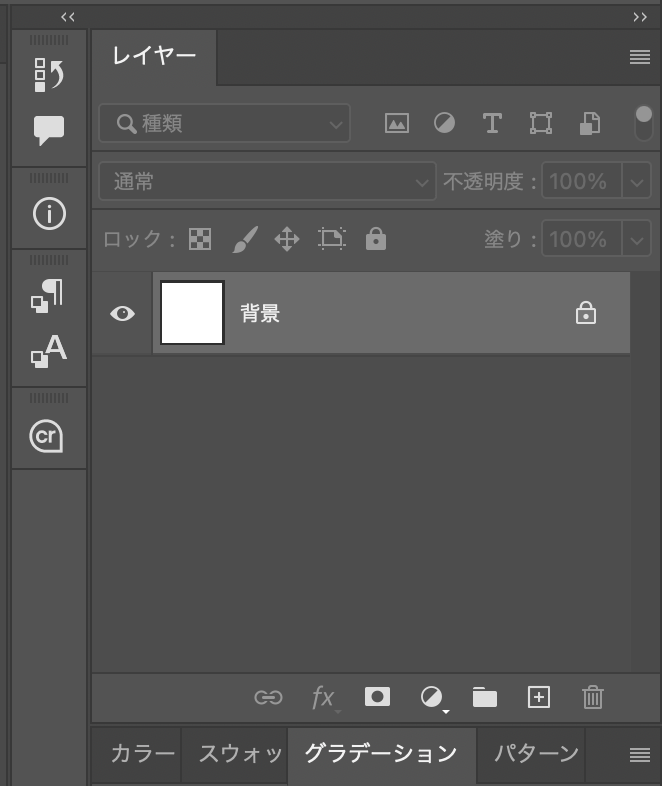Hide the 背景 layer with eye icon
Viewport: 662px width, 786px height.
pyautogui.click(x=122, y=314)
